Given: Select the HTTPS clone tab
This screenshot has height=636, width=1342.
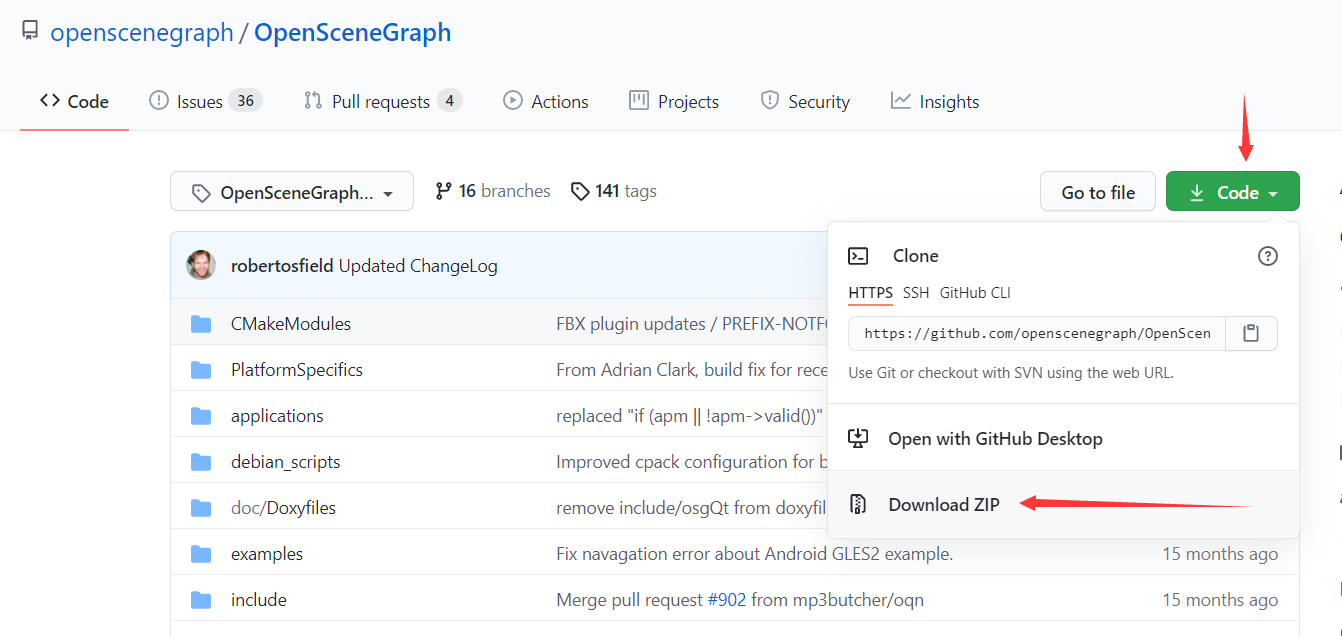Looking at the screenshot, I should pyautogui.click(x=870, y=293).
